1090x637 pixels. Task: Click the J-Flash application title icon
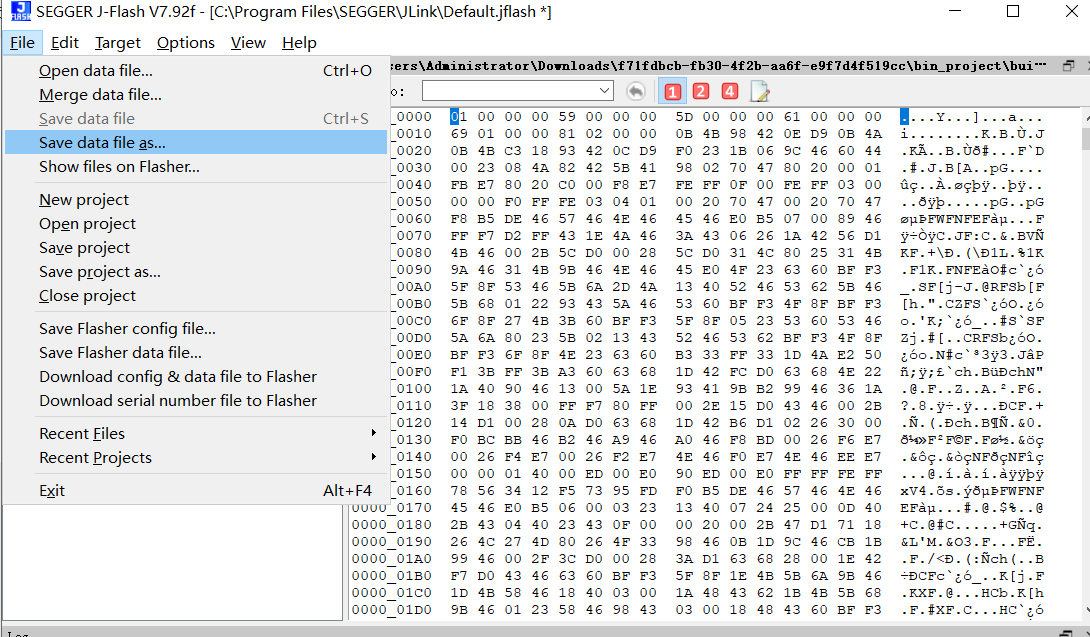[x=20, y=11]
